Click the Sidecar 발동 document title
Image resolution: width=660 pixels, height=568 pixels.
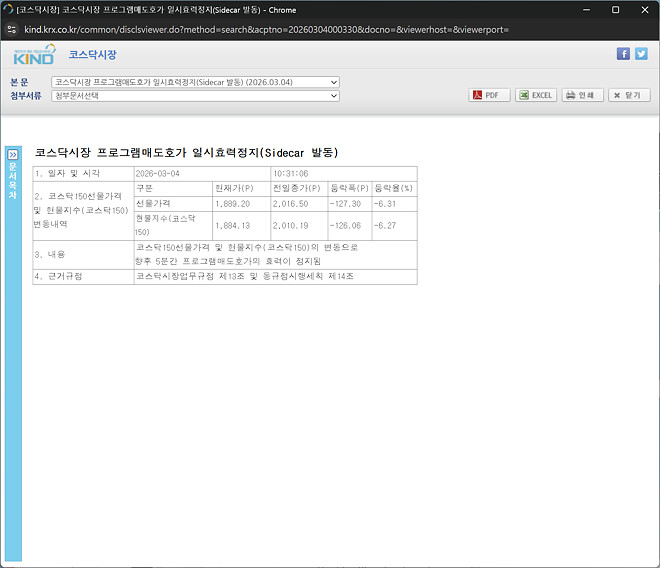[187, 153]
